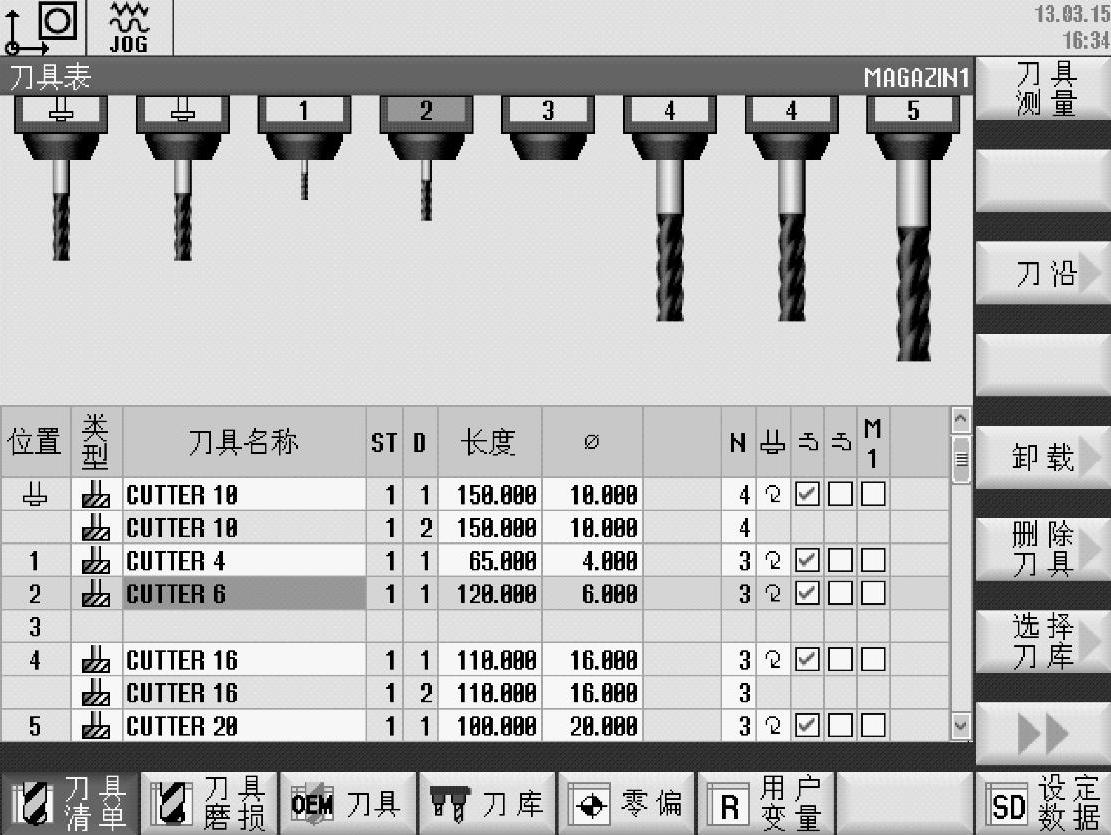Open the 选择刀库 magazine selection softkey

(x=1042, y=641)
